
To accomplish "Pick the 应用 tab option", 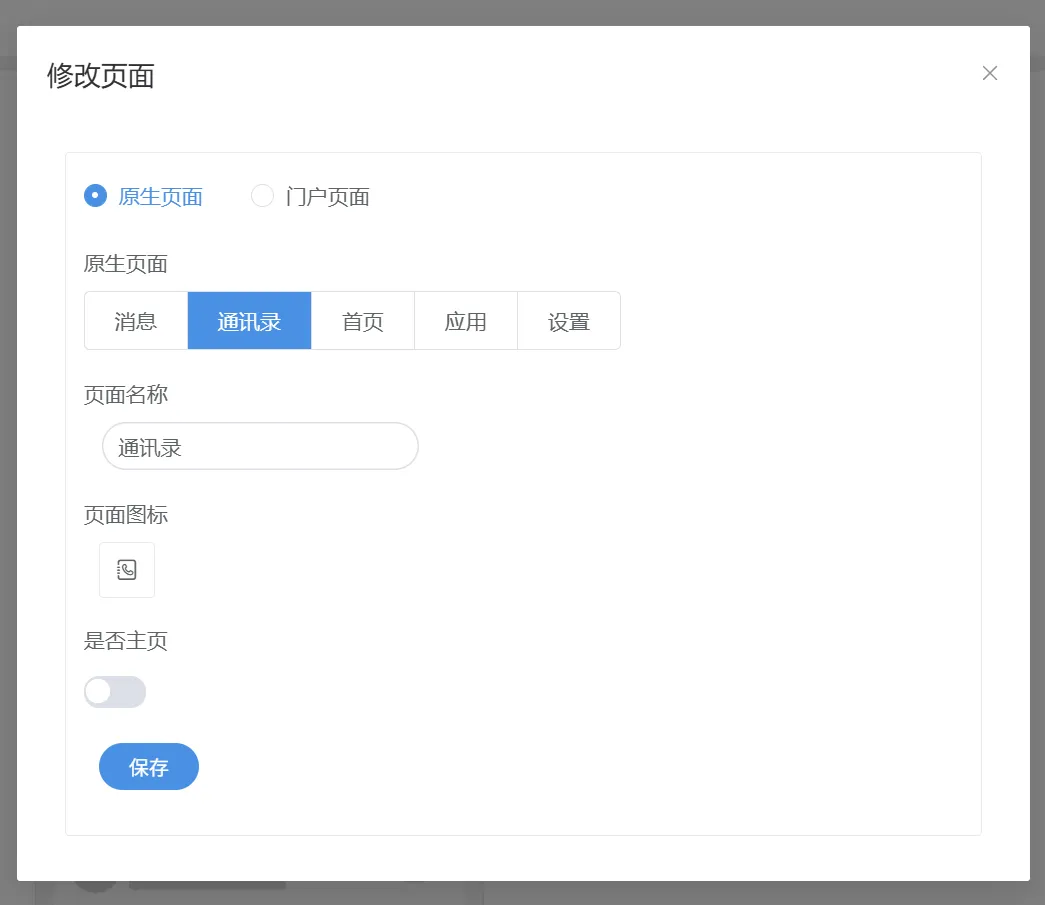I will pos(466,321).
